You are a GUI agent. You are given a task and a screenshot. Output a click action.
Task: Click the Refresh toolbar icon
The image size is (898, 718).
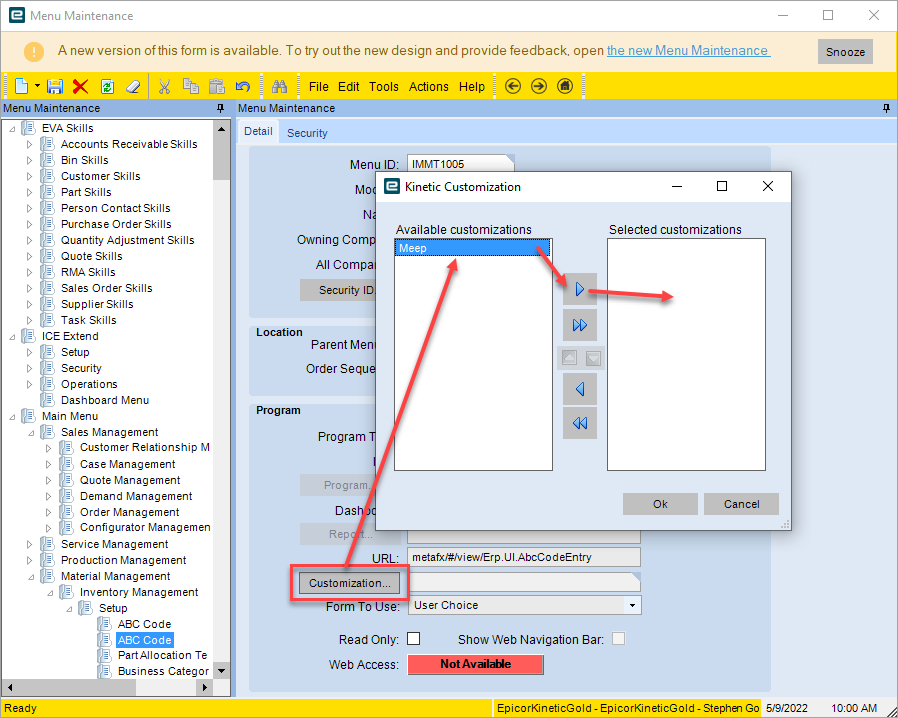(107, 86)
